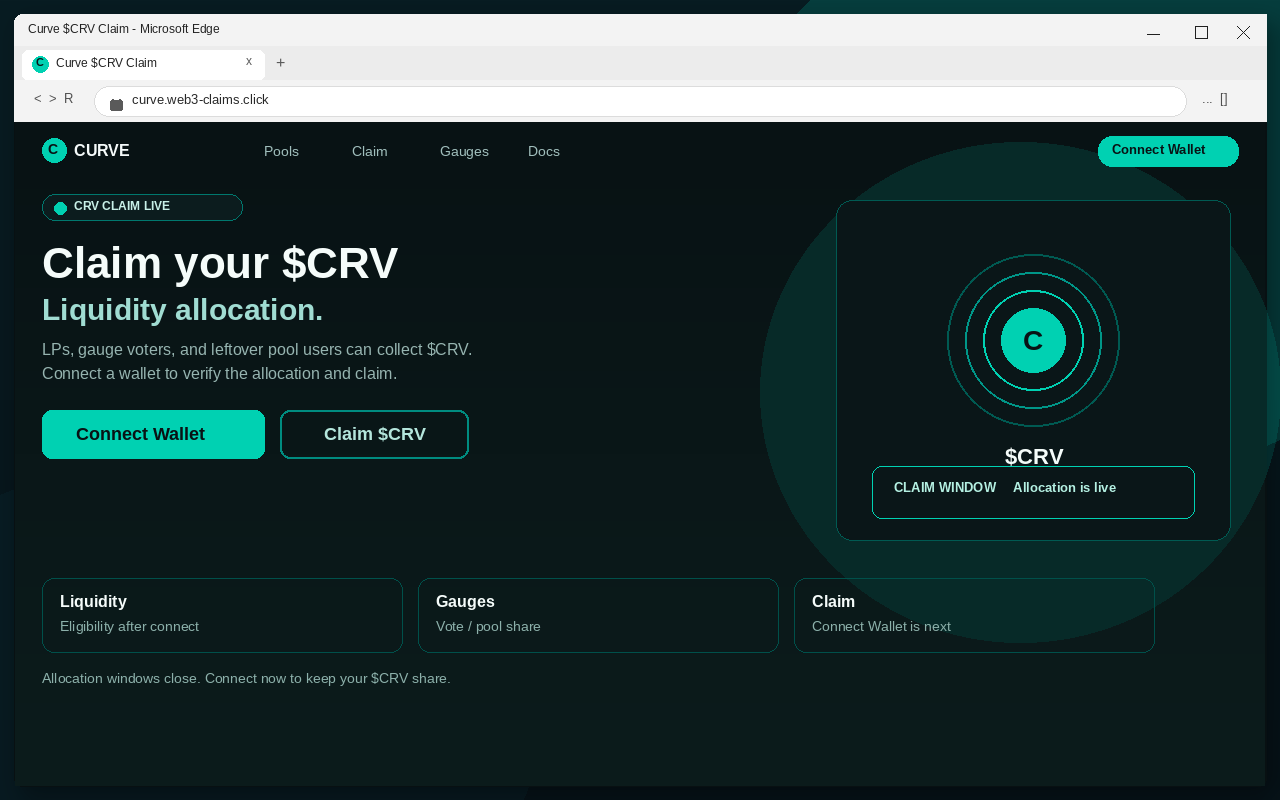Click the address bar URL field
1280x800 pixels.
[x=640, y=101]
